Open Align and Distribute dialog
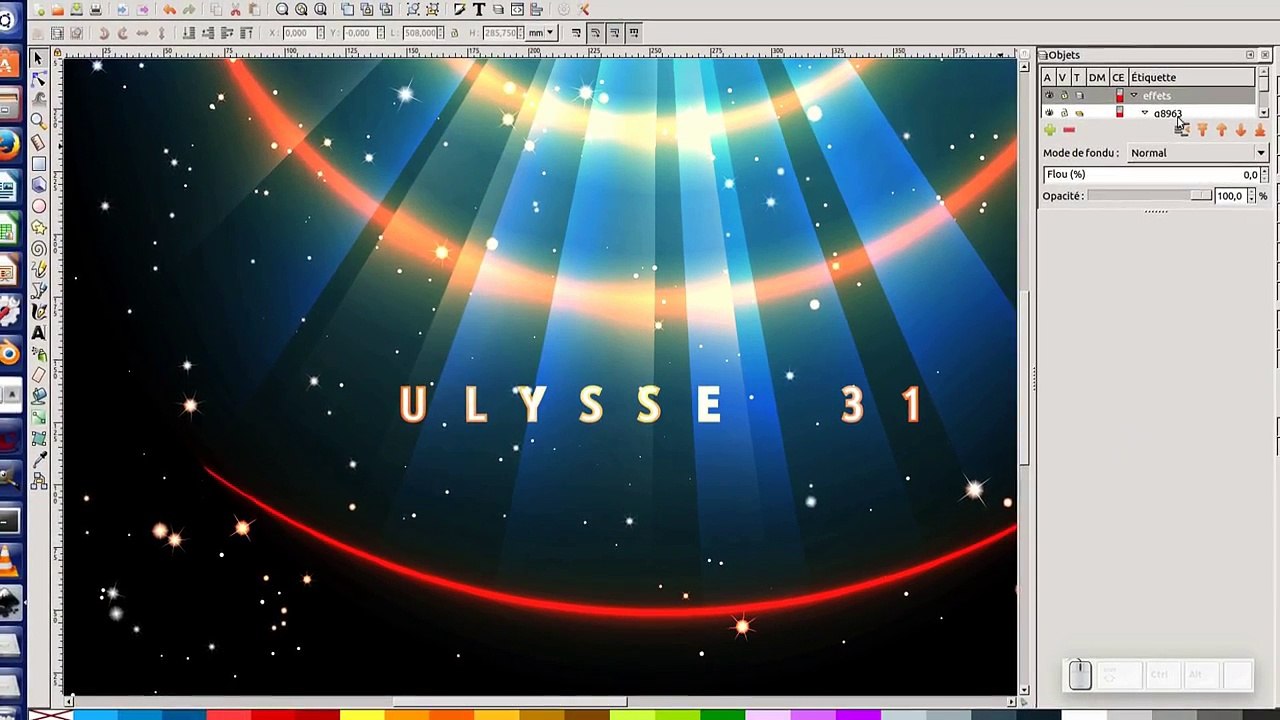The width and height of the screenshot is (1280, 720). pos(537,9)
